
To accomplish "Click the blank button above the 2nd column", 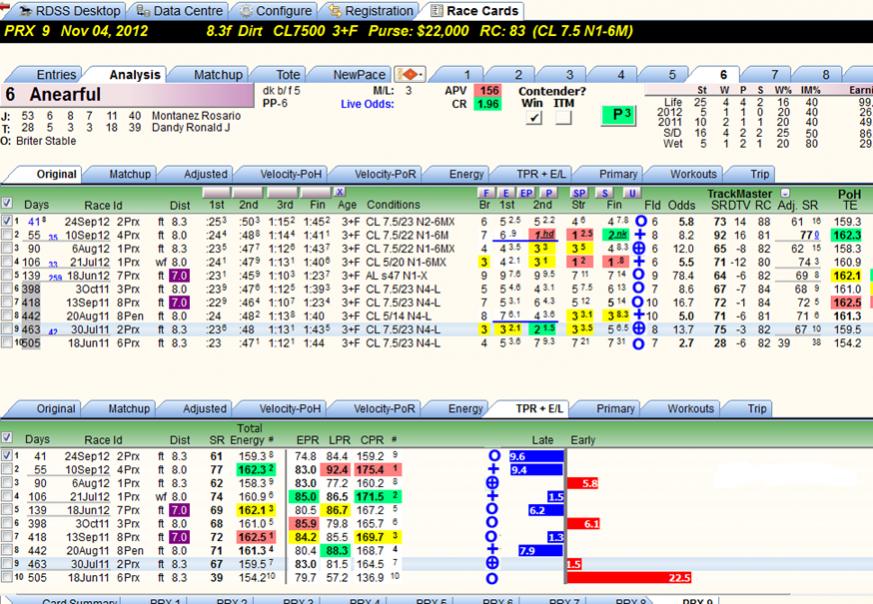I will pyautogui.click(x=248, y=193).
